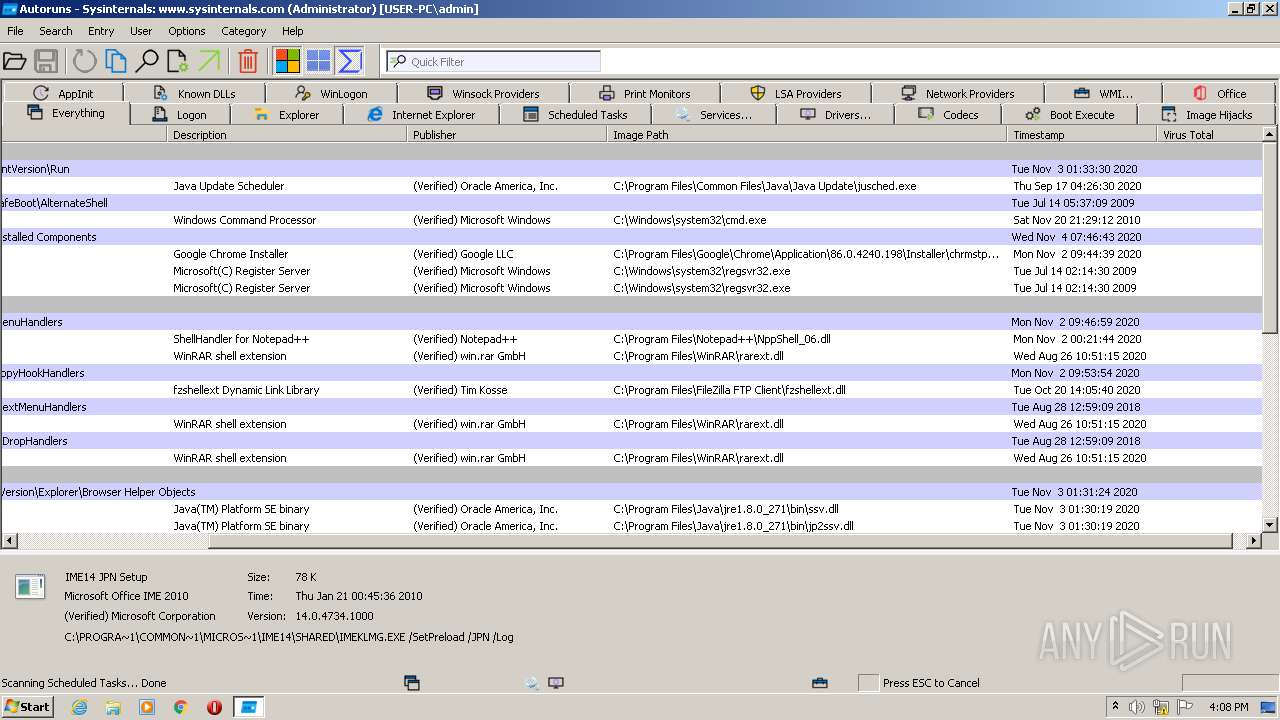Switch to the Network Providers tab
The image size is (1280, 720).
(957, 93)
